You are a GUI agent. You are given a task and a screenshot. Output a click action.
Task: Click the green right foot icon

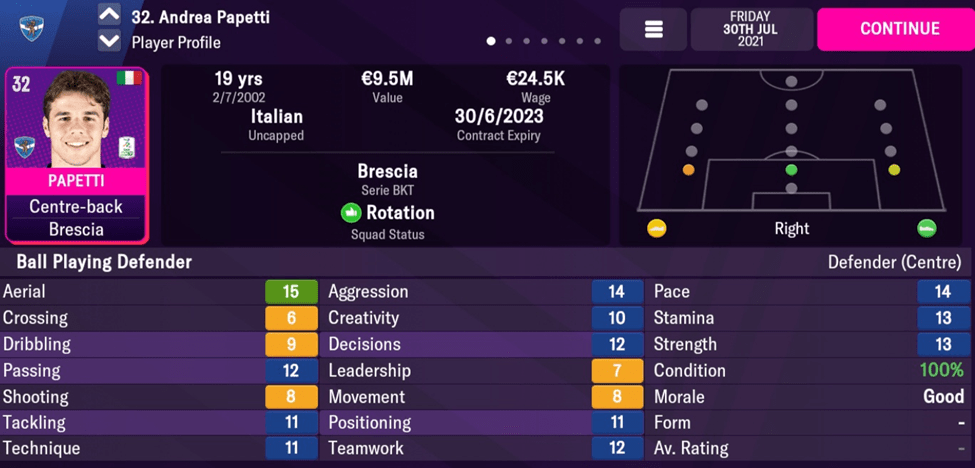tap(926, 228)
